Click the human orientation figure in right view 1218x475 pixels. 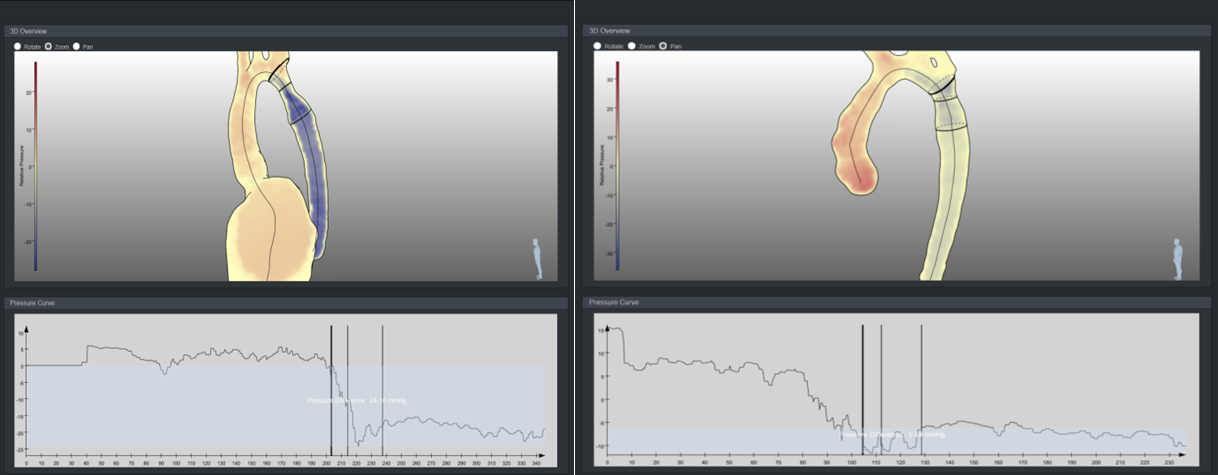(x=1177, y=259)
